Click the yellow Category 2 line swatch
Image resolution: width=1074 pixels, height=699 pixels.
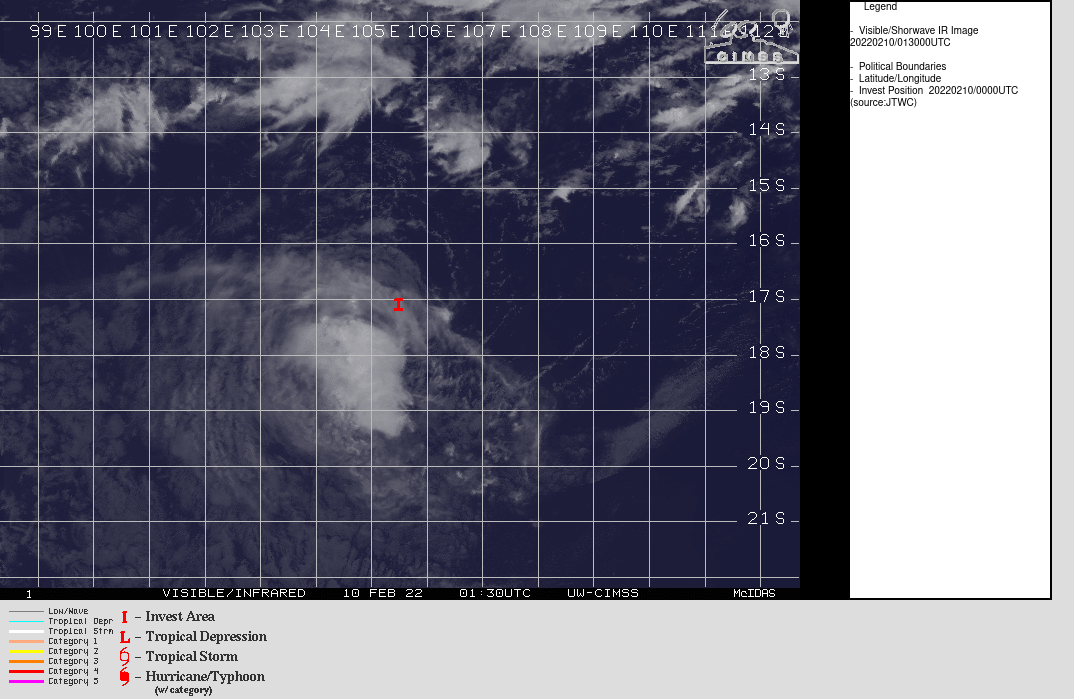(x=27, y=651)
